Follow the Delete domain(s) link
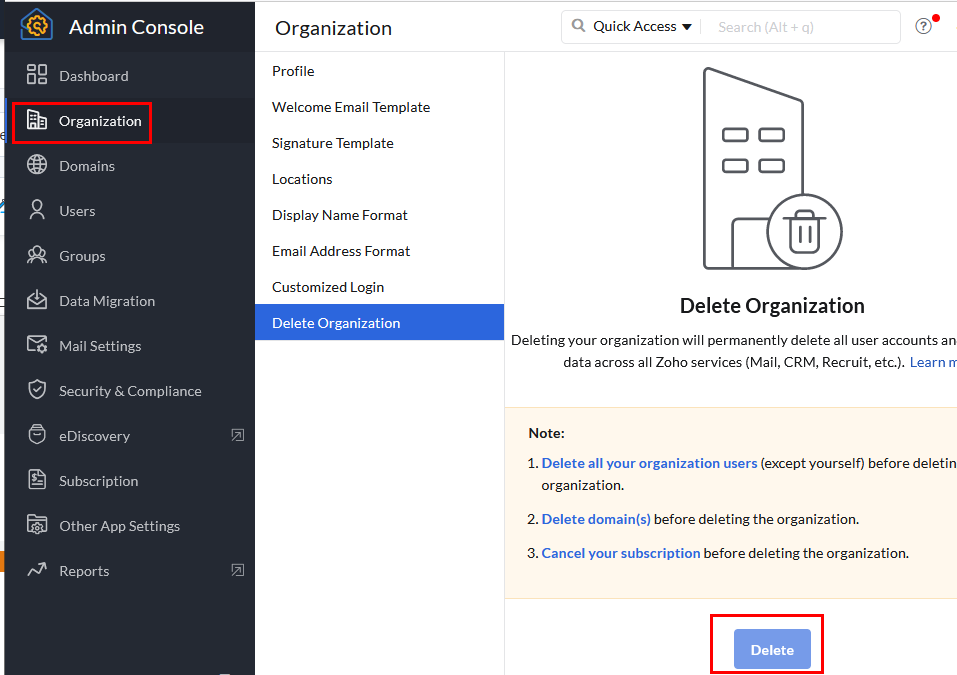Viewport: 957px width, 675px height. (x=596, y=519)
